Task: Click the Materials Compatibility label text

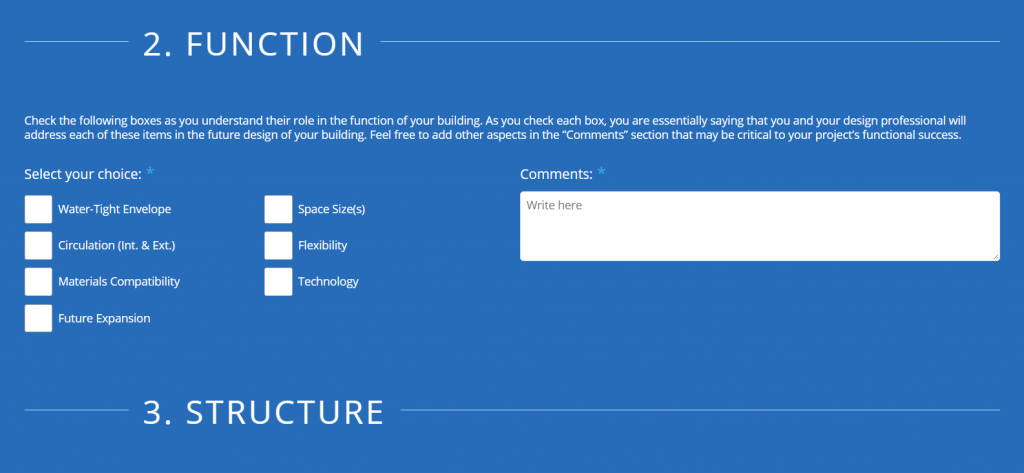Action: (x=119, y=281)
